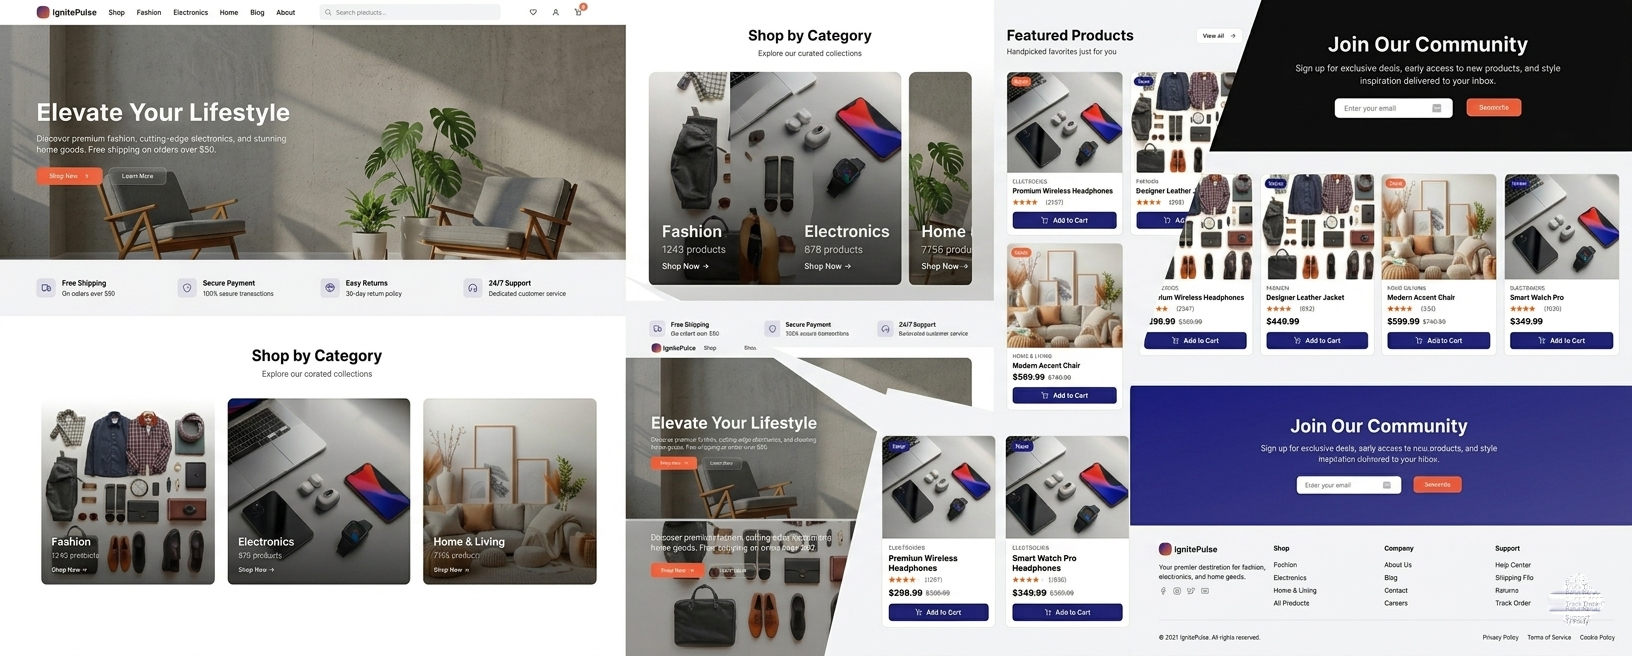Viewport: 1632px width, 656px height.
Task: Open the 'Privacy Policy' footer link
Action: point(1500,637)
